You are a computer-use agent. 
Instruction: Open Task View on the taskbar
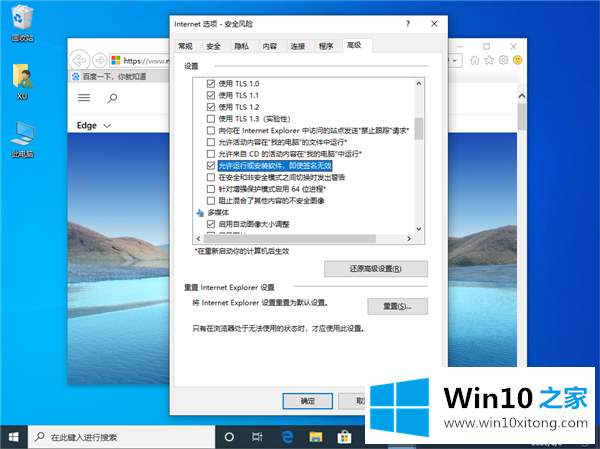click(257, 437)
